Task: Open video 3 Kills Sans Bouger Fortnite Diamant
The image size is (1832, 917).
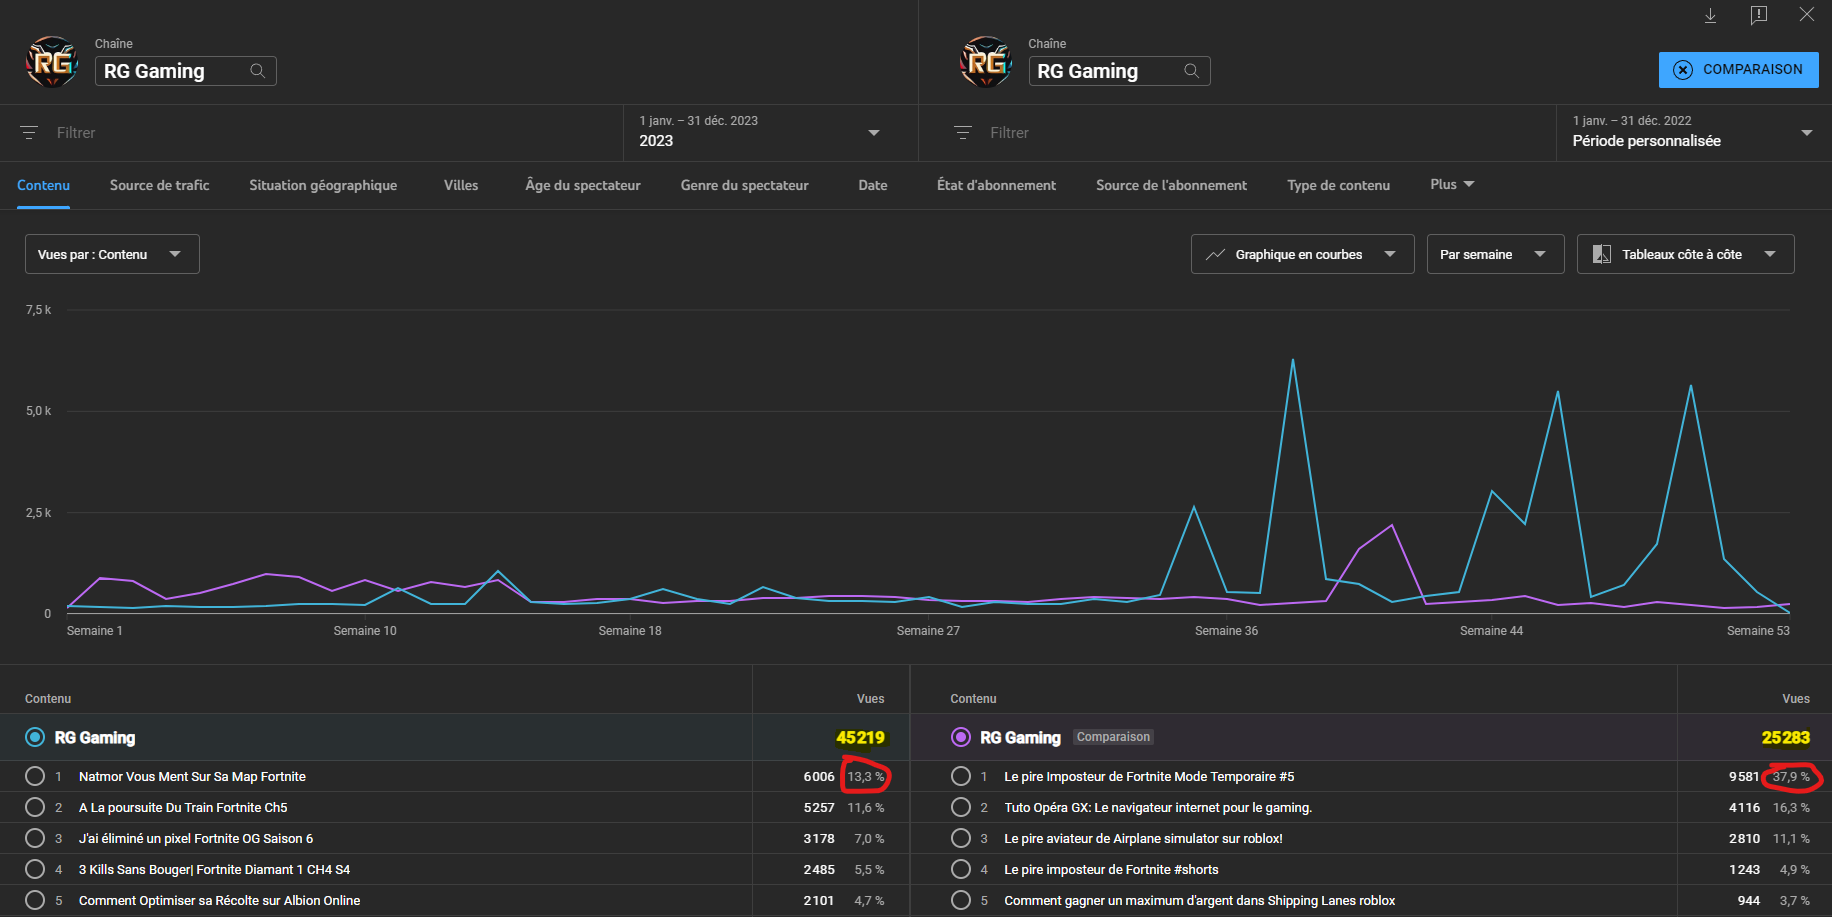Action: point(214,870)
